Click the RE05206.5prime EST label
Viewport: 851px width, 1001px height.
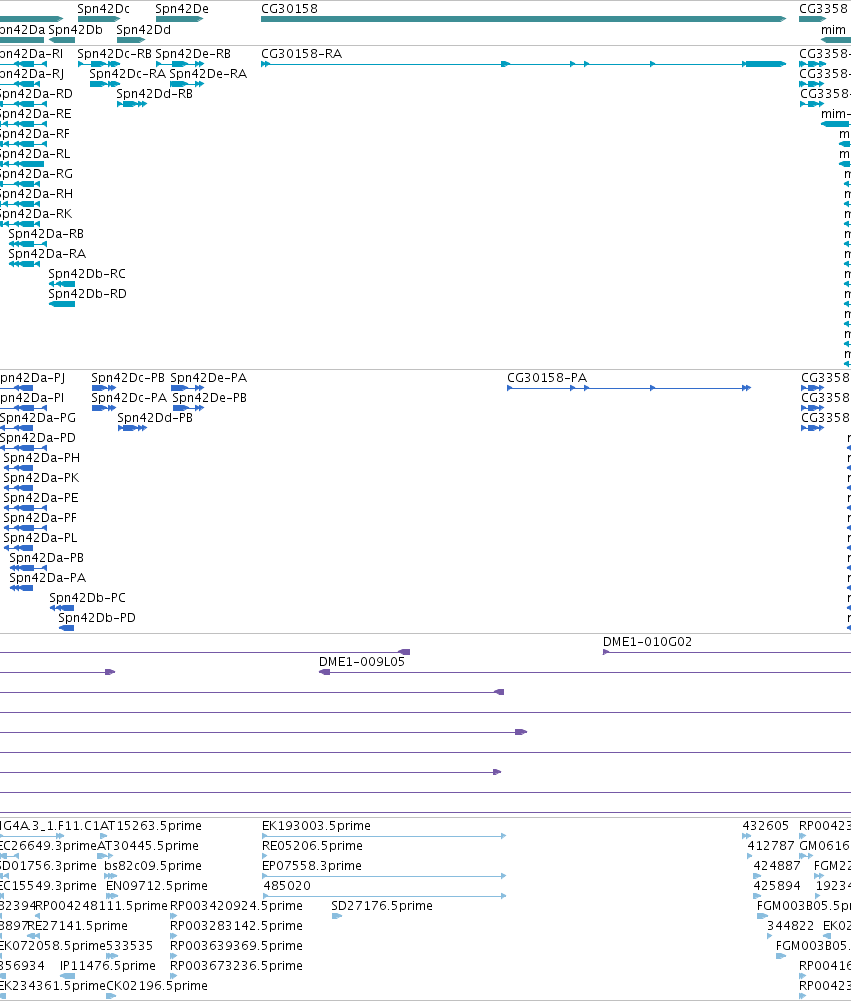(312, 846)
